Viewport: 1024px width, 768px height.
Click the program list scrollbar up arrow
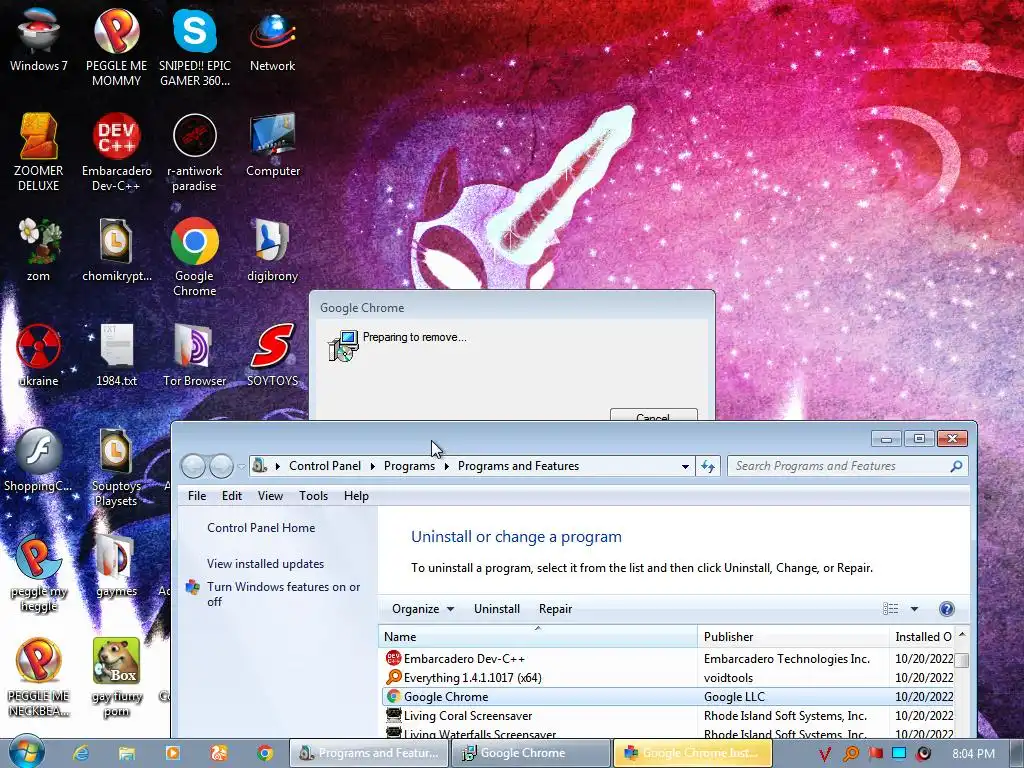(961, 635)
